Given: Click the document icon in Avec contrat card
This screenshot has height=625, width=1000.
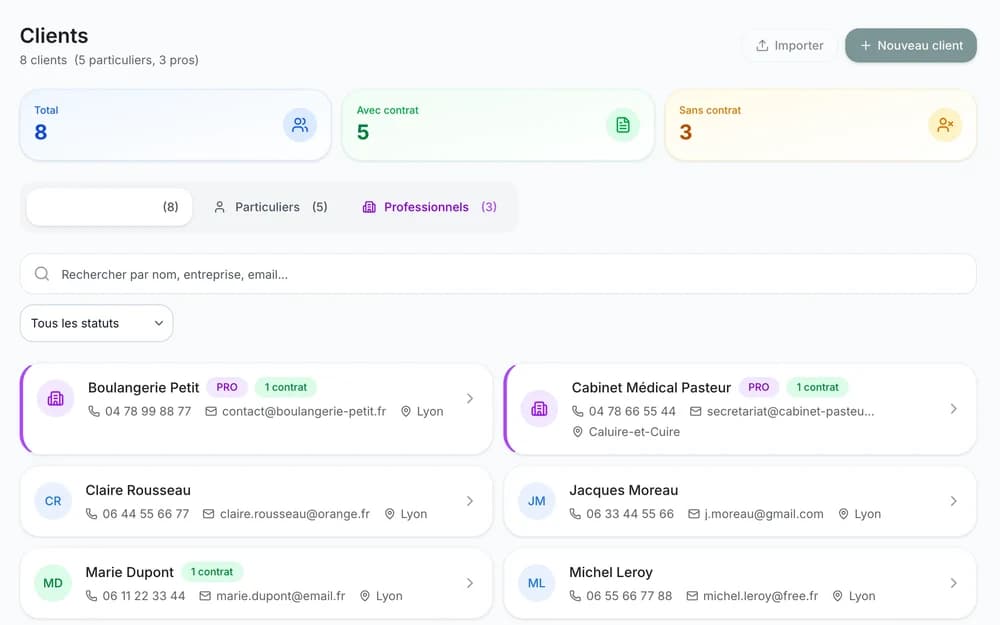Looking at the screenshot, I should 622,125.
